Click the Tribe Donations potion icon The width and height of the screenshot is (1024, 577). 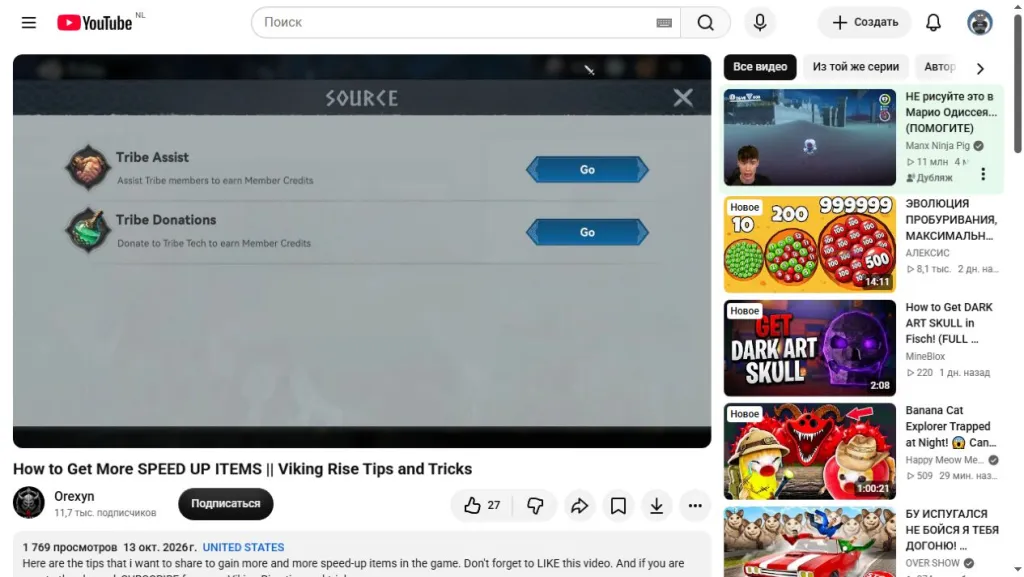[88, 230]
